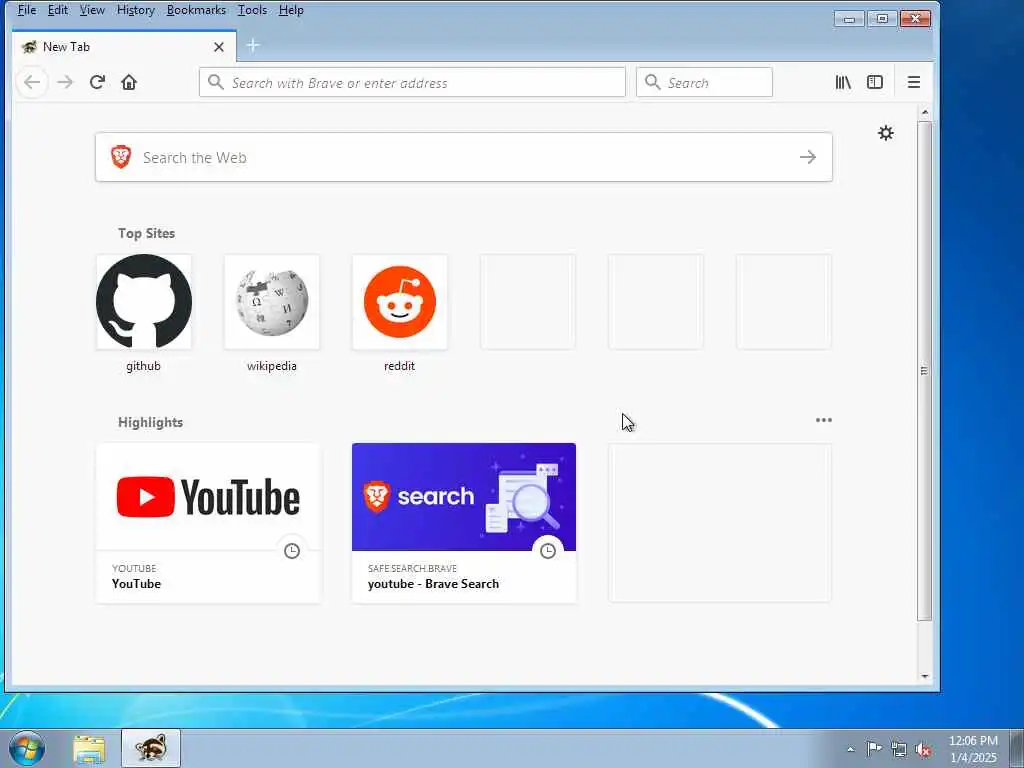Open the Highlights section three-dot menu

824,420
